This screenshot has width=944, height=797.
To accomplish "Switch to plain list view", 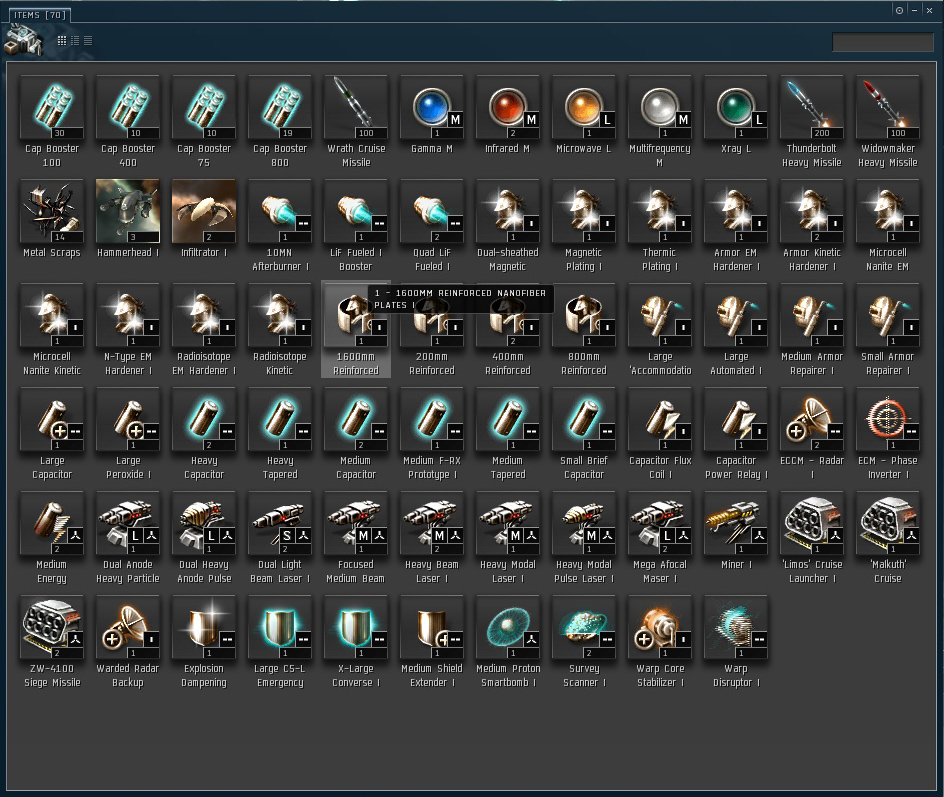I will 88,40.
